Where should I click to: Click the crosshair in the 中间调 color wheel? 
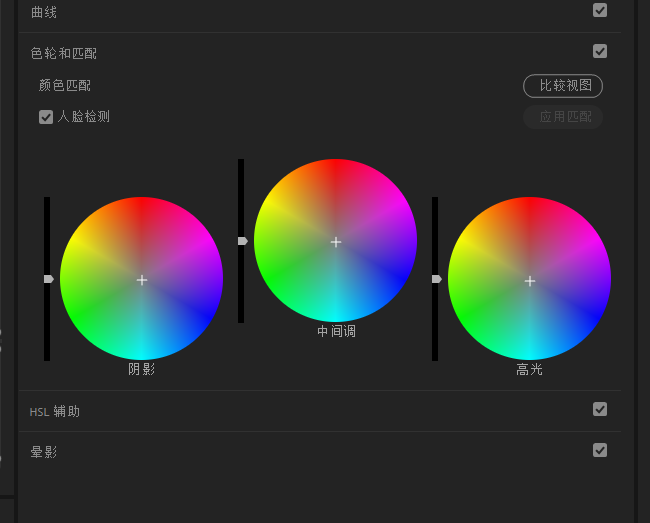[x=336, y=242]
